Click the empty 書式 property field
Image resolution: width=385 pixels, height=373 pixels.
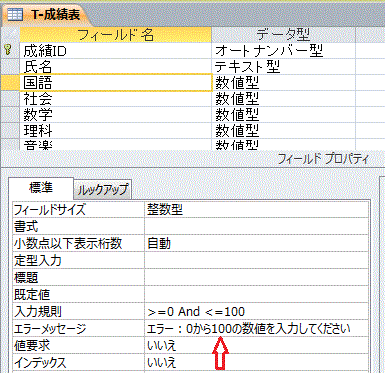pyautogui.click(x=257, y=226)
